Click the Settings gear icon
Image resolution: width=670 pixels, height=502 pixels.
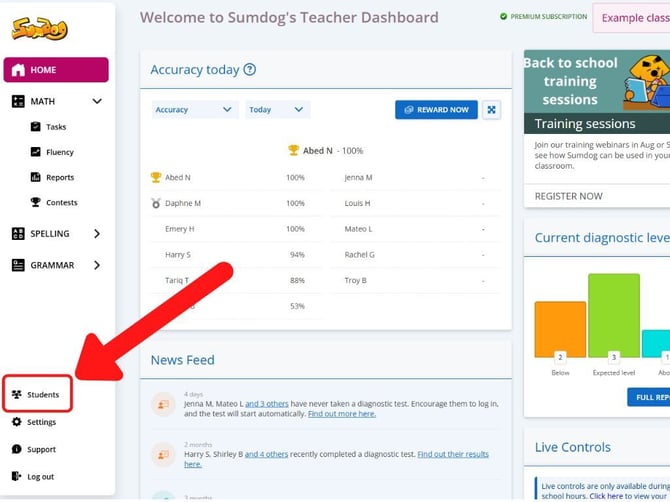pyautogui.click(x=17, y=422)
